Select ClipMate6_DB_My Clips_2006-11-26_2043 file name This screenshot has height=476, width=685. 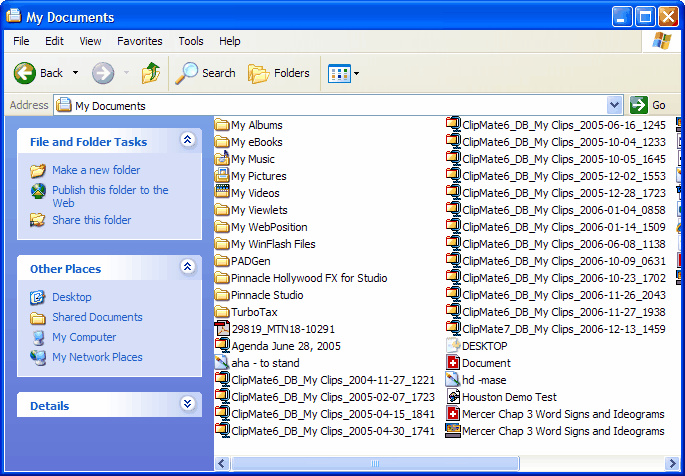[x=564, y=296]
